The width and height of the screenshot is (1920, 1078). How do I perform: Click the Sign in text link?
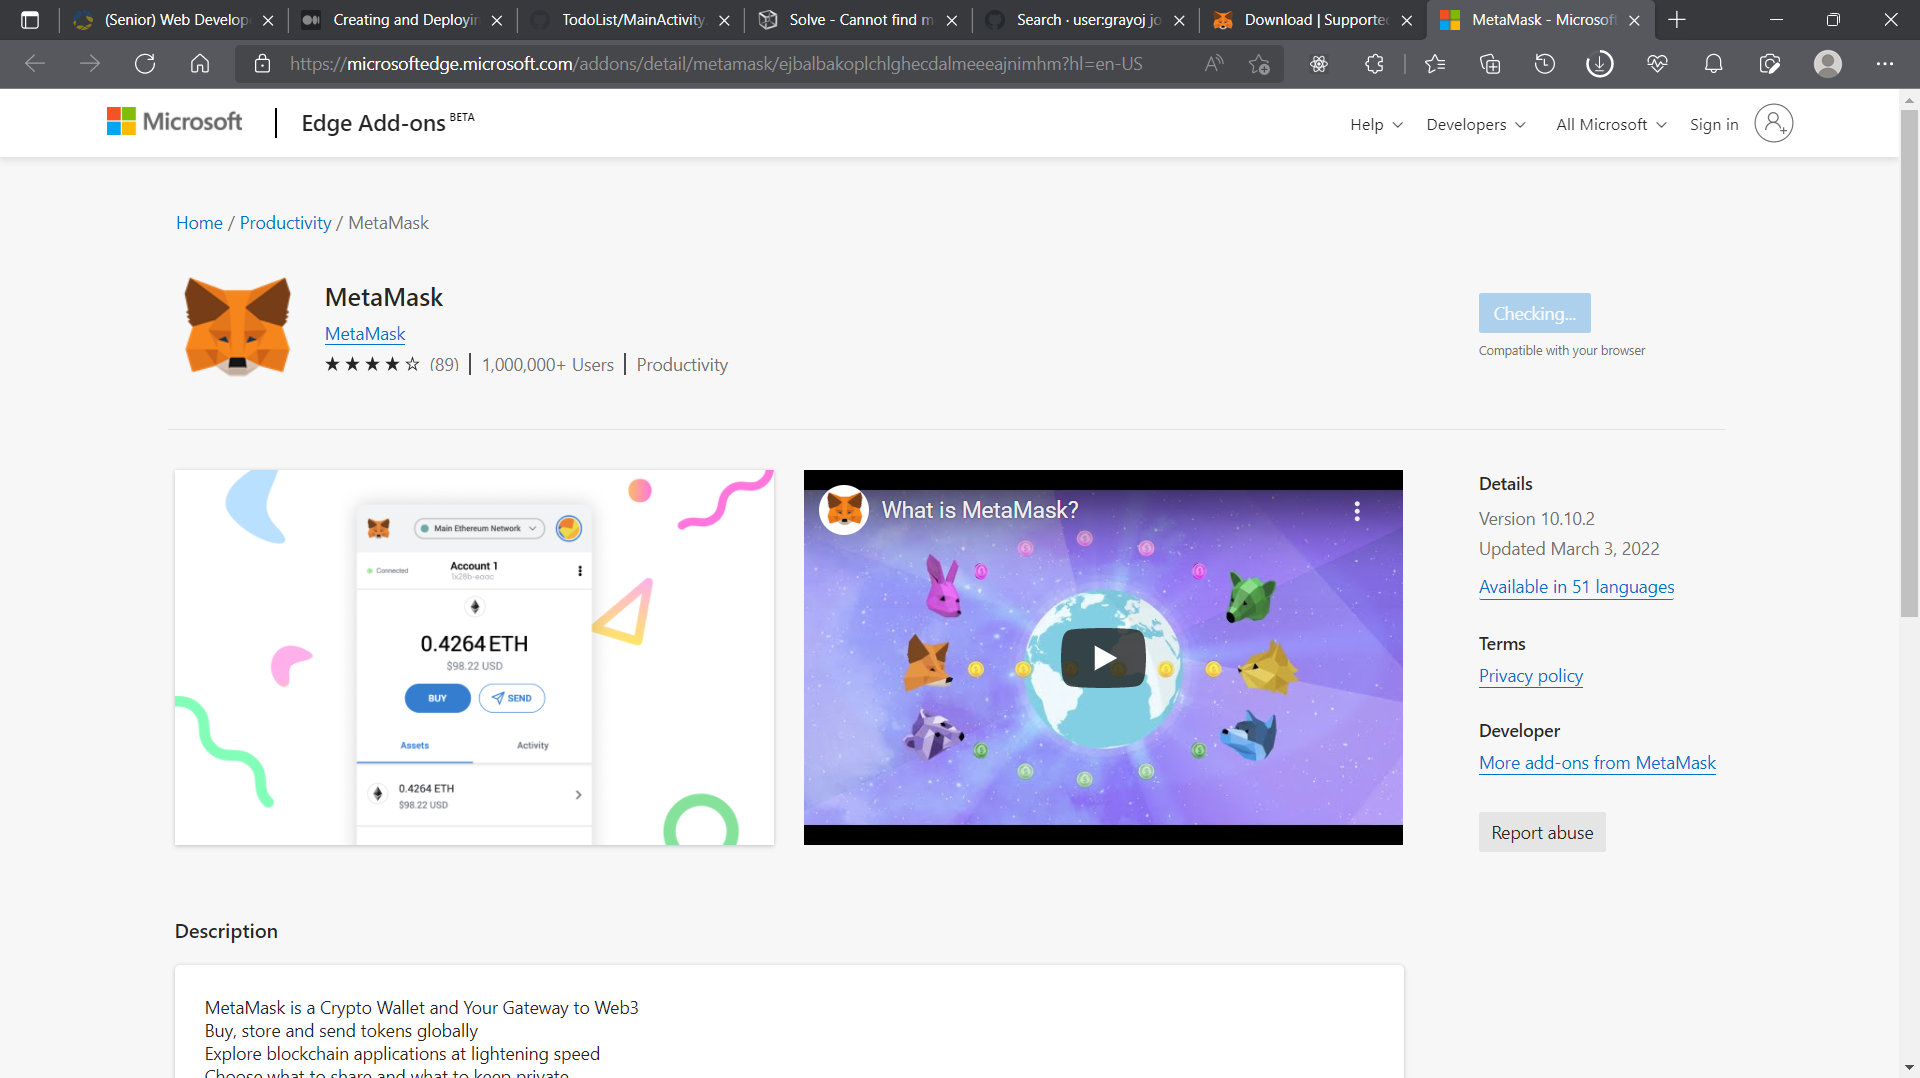(1714, 124)
